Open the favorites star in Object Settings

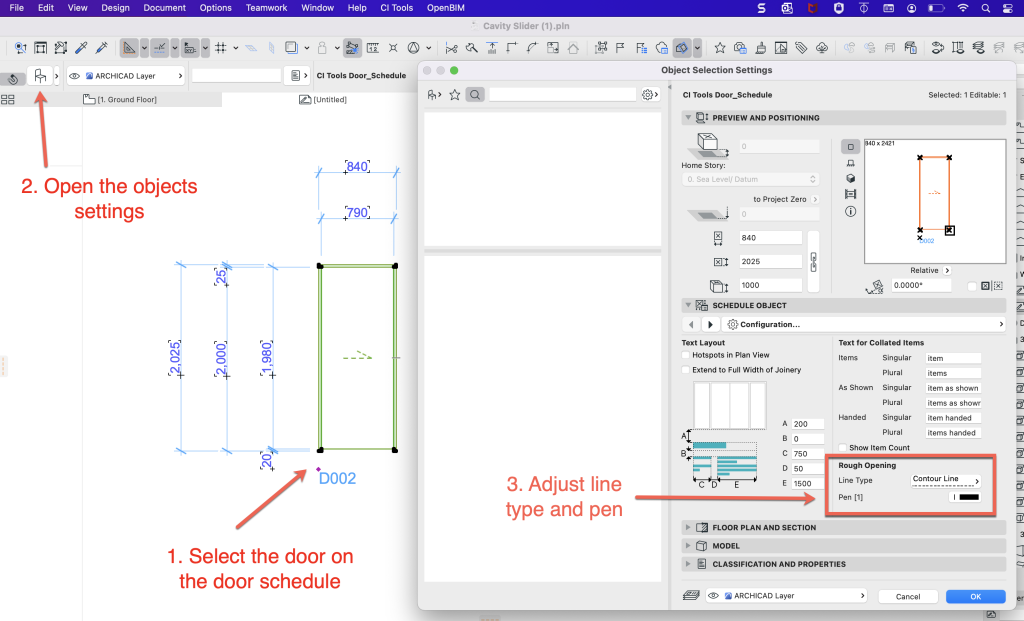pos(455,95)
